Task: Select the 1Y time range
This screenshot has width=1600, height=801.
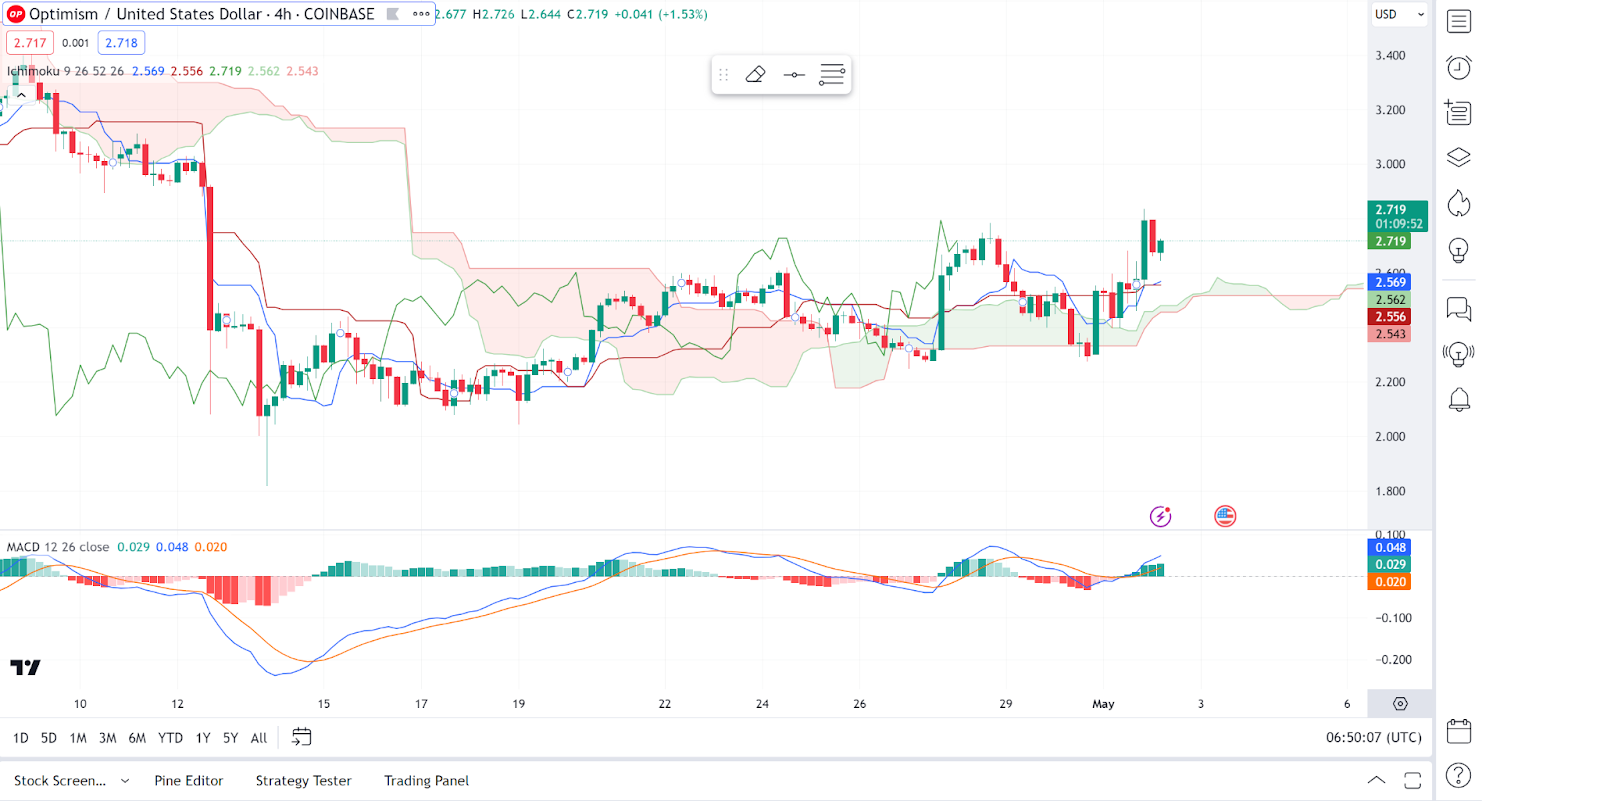Action: pyautogui.click(x=203, y=738)
